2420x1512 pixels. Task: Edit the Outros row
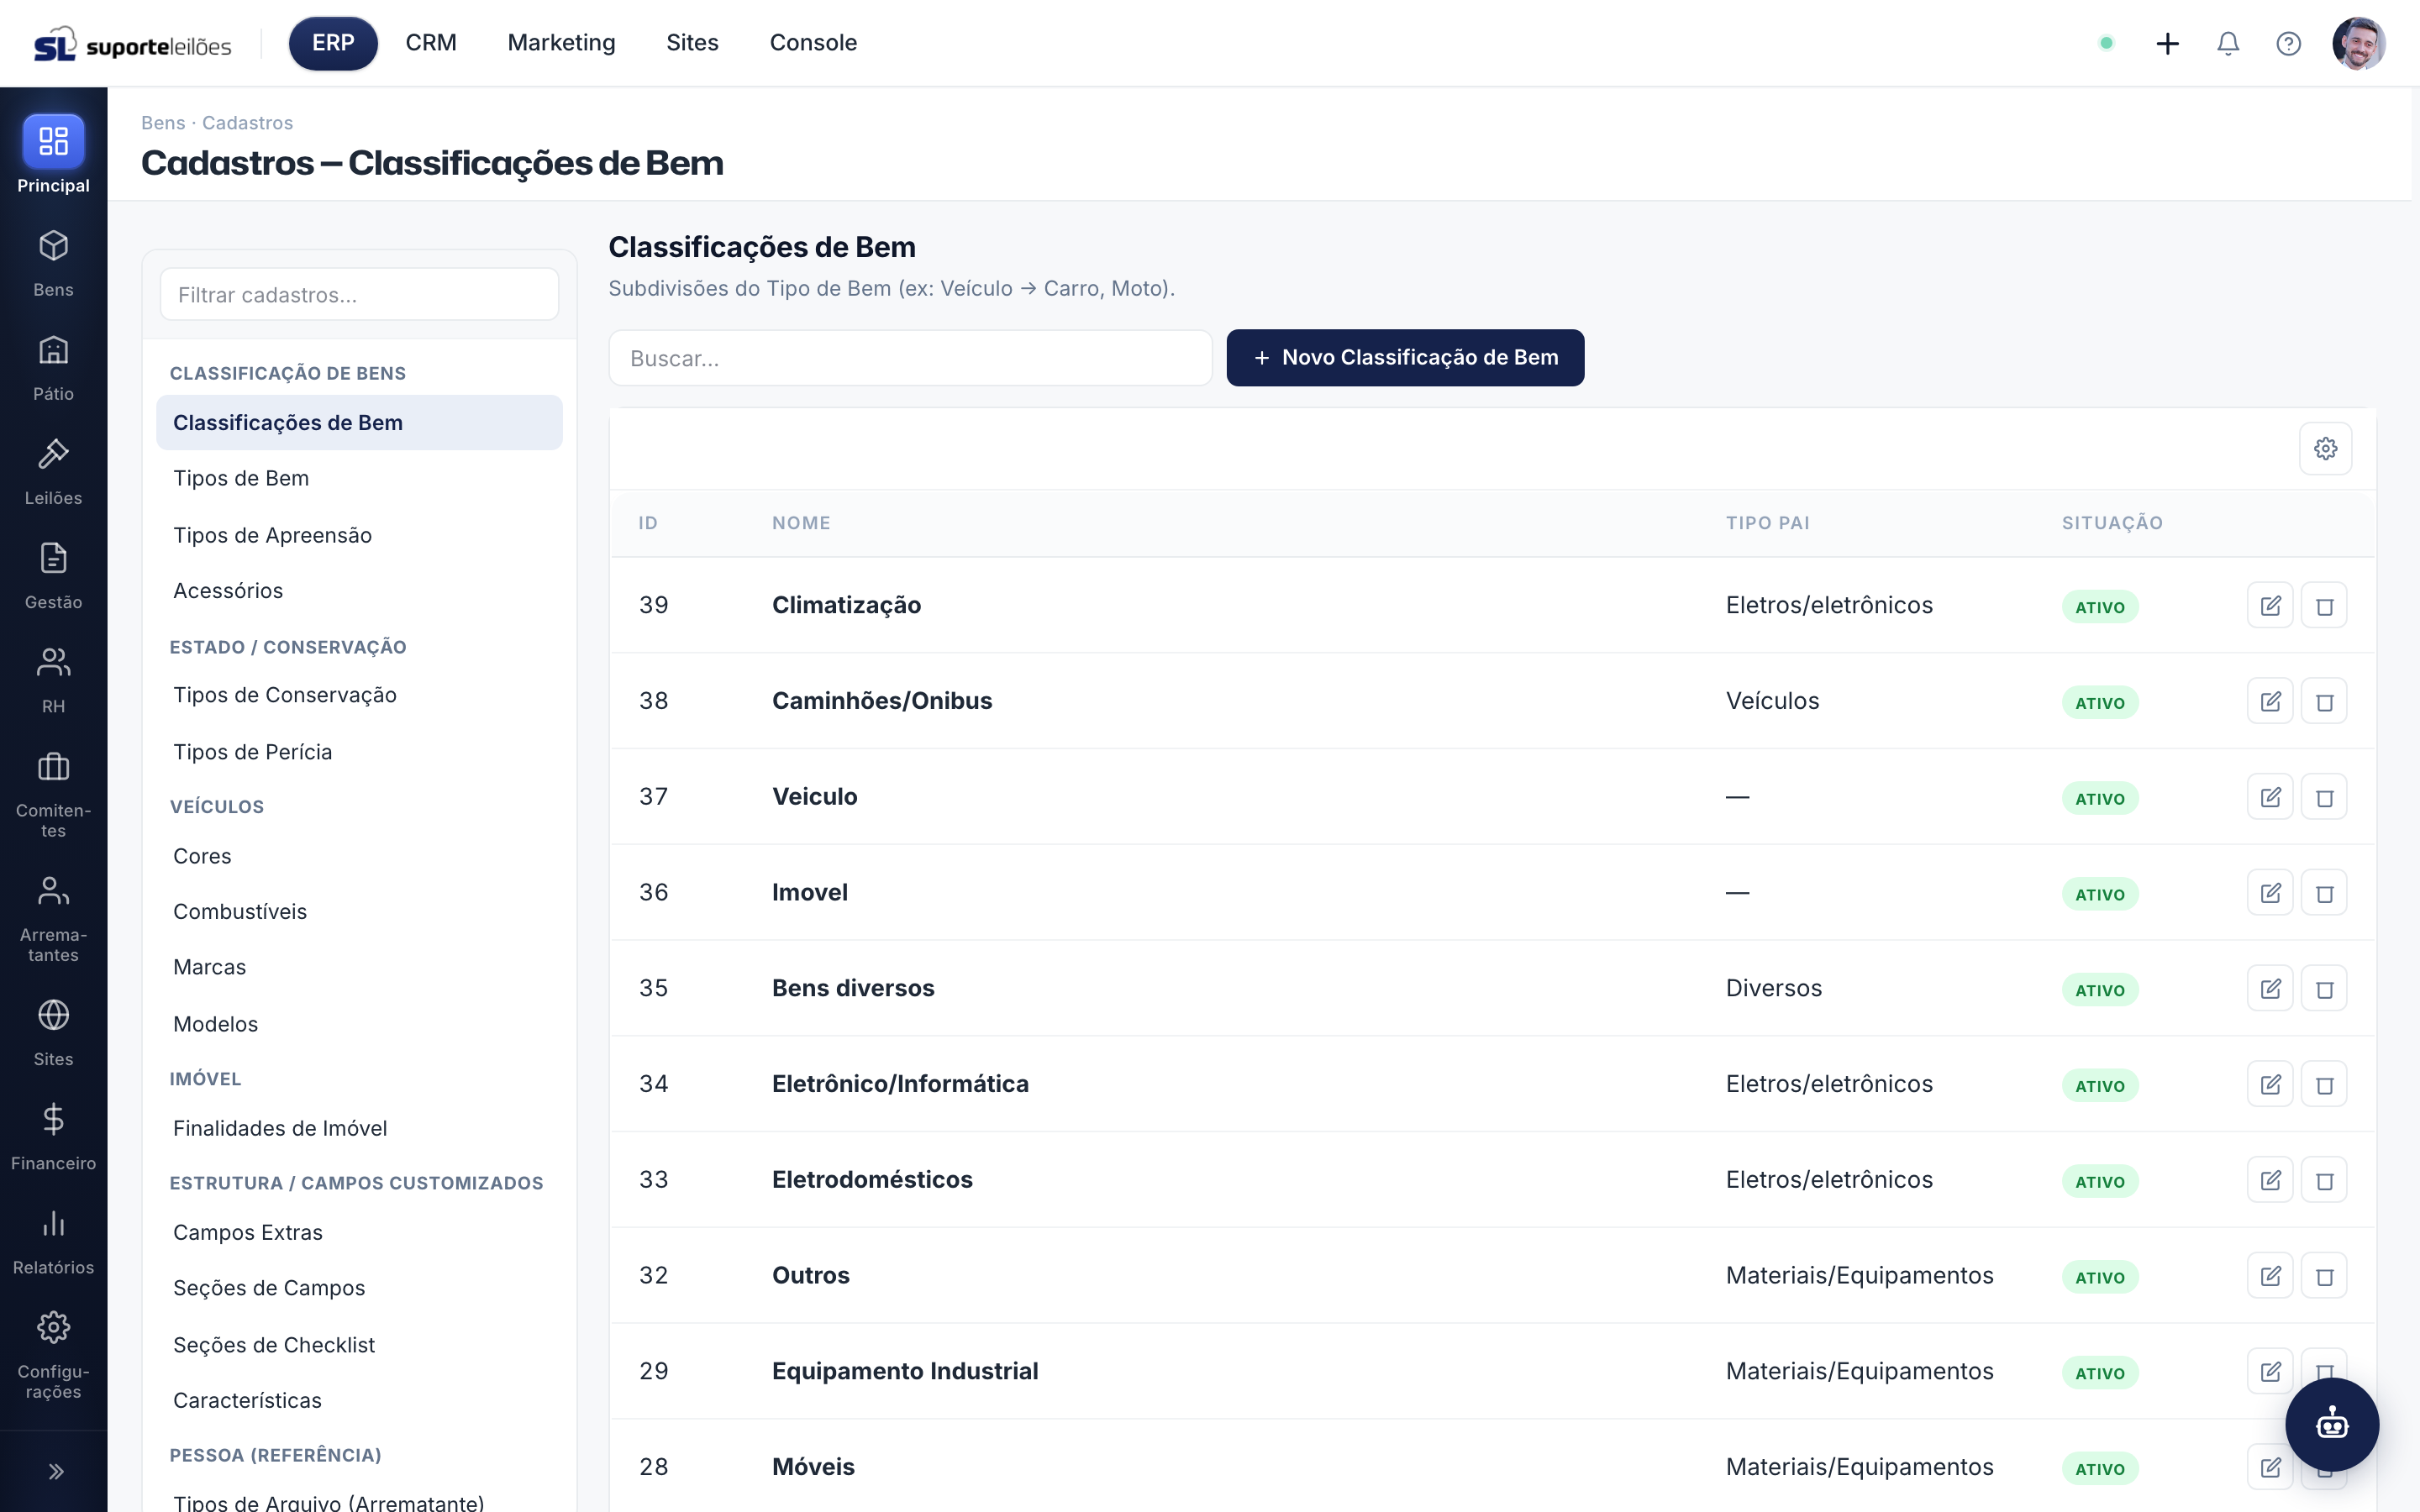(2270, 1276)
